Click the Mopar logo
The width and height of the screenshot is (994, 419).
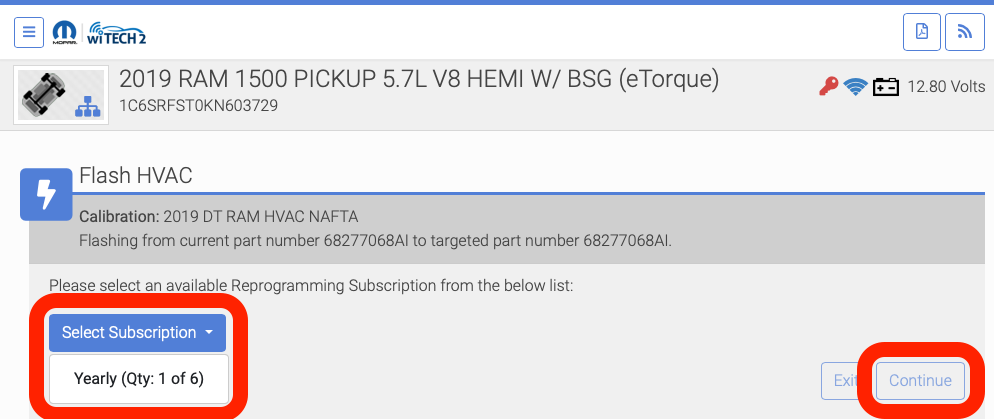point(66,32)
